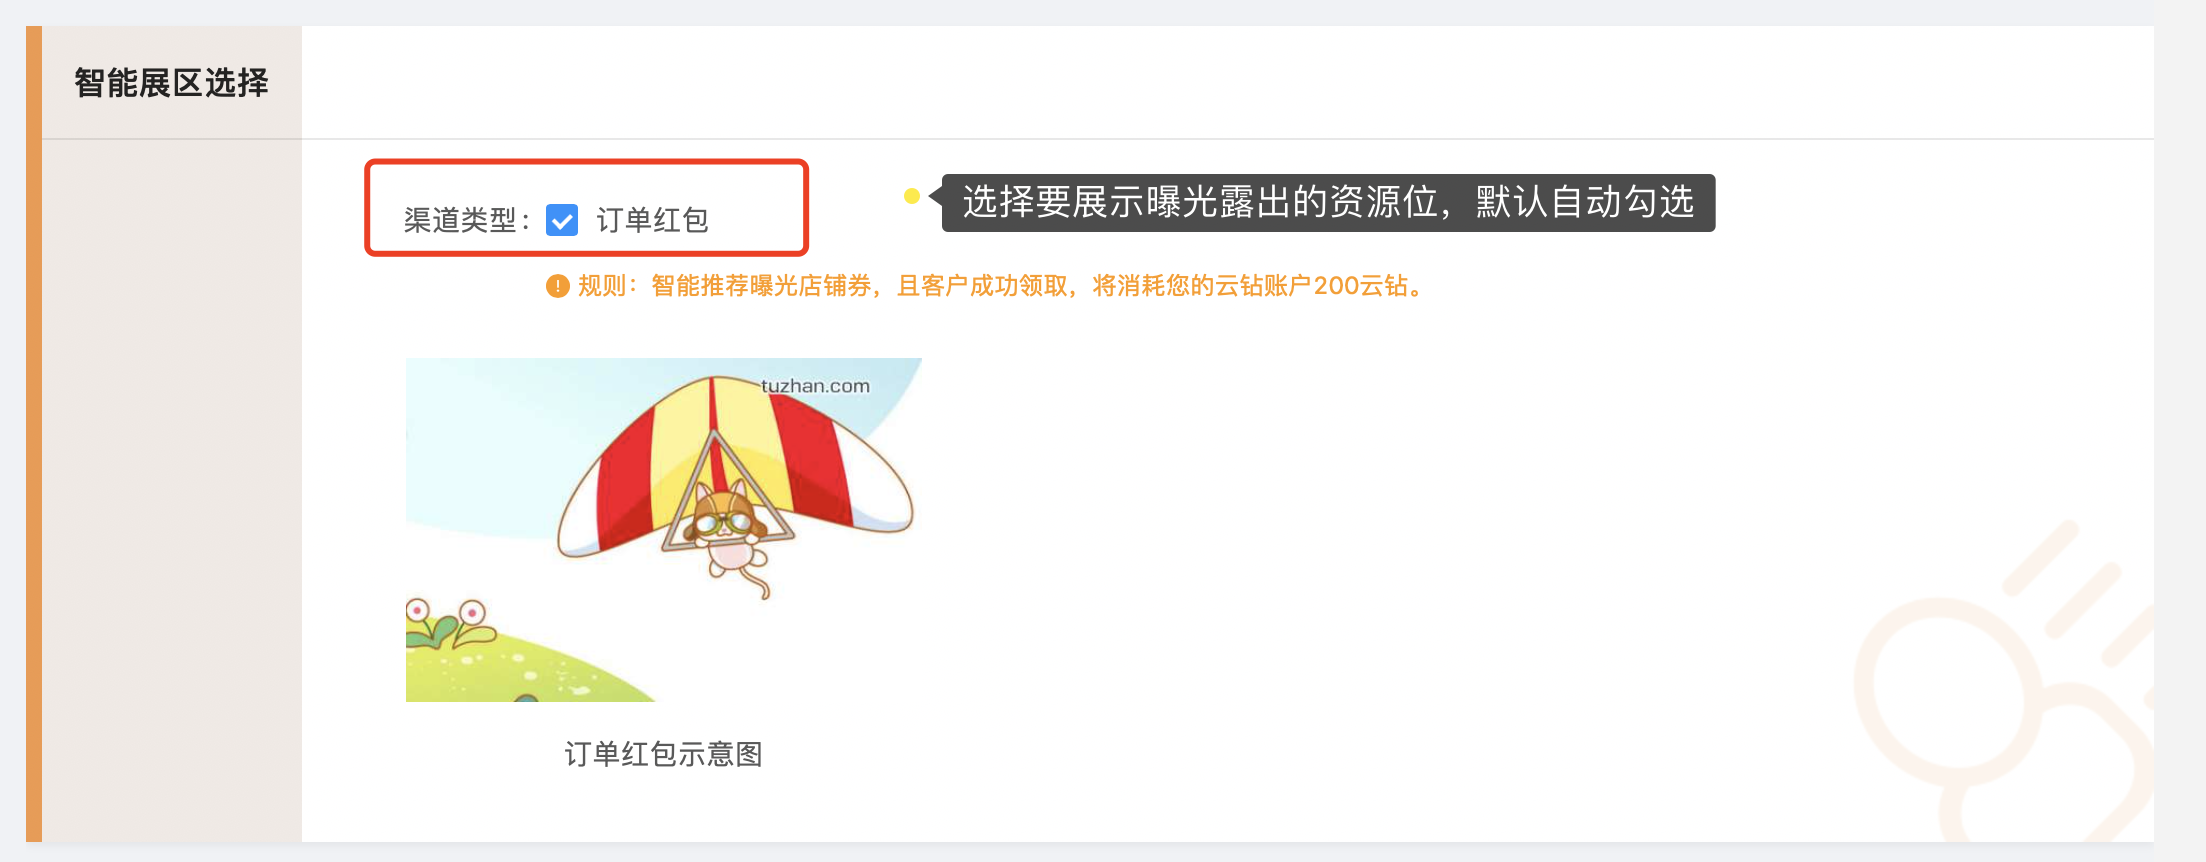Click the red highlighted channel type box
2206x862 pixels.
coord(586,207)
